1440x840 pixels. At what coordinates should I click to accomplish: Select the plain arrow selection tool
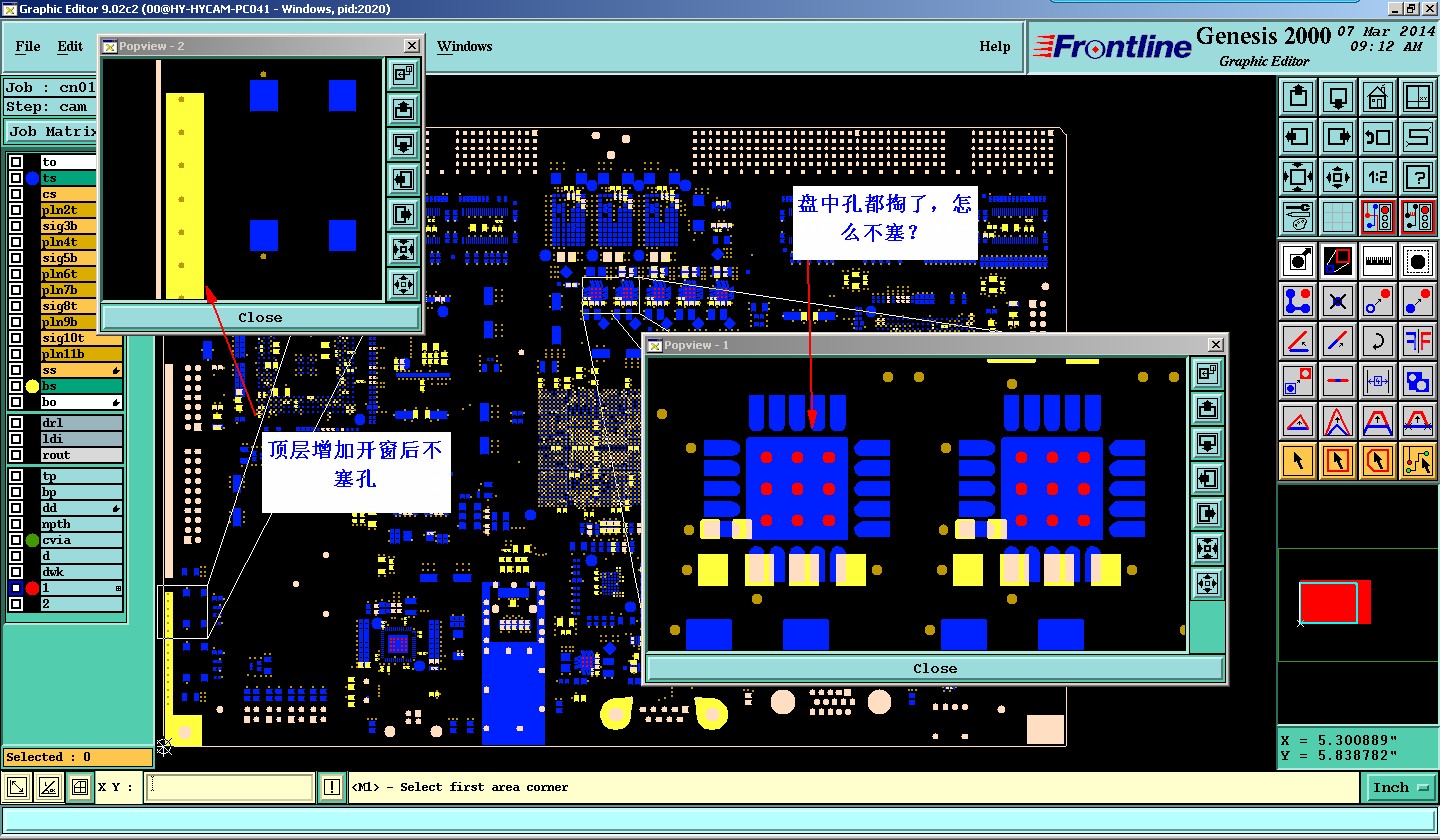tap(1298, 460)
